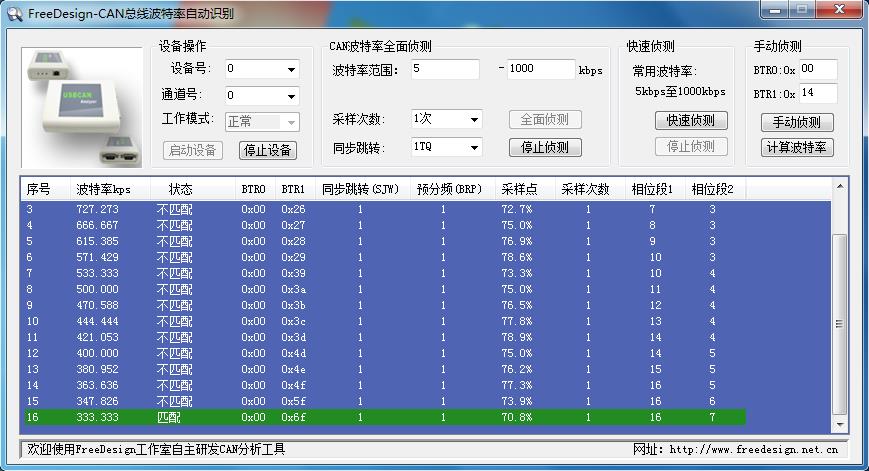Click the 预分频(BRP) column header
869x471 pixels.
pos(452,189)
